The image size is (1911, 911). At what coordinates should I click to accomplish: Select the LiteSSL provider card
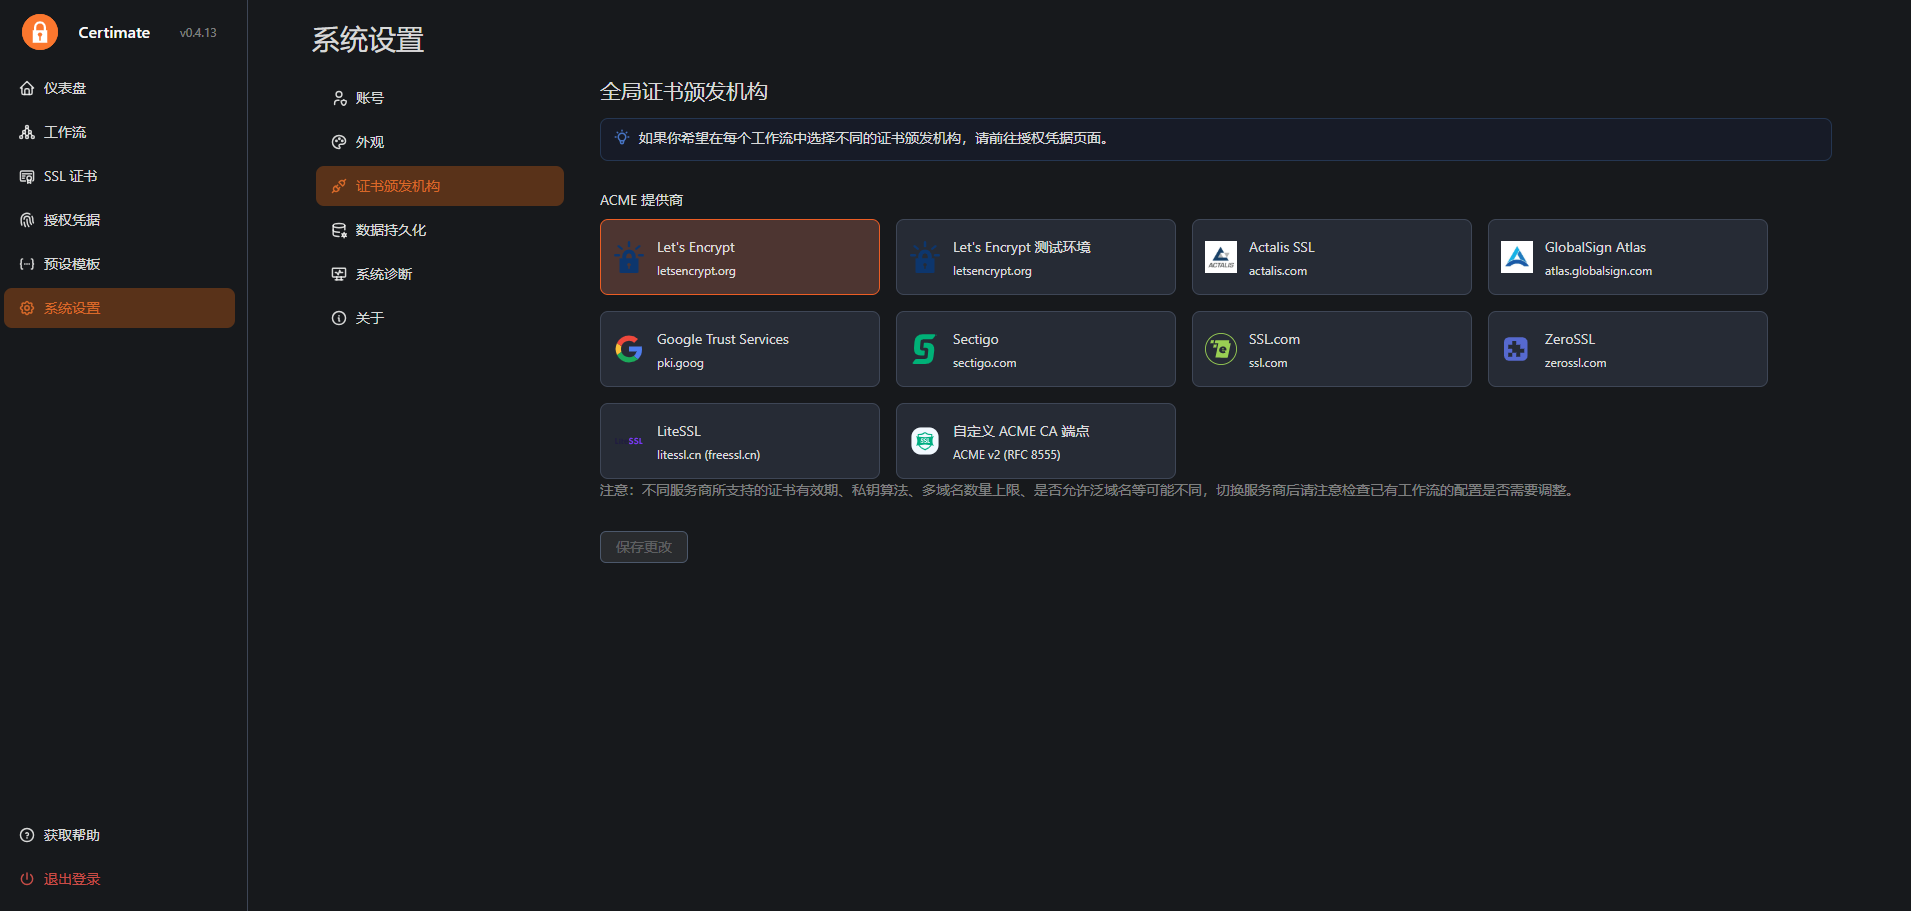coord(739,441)
